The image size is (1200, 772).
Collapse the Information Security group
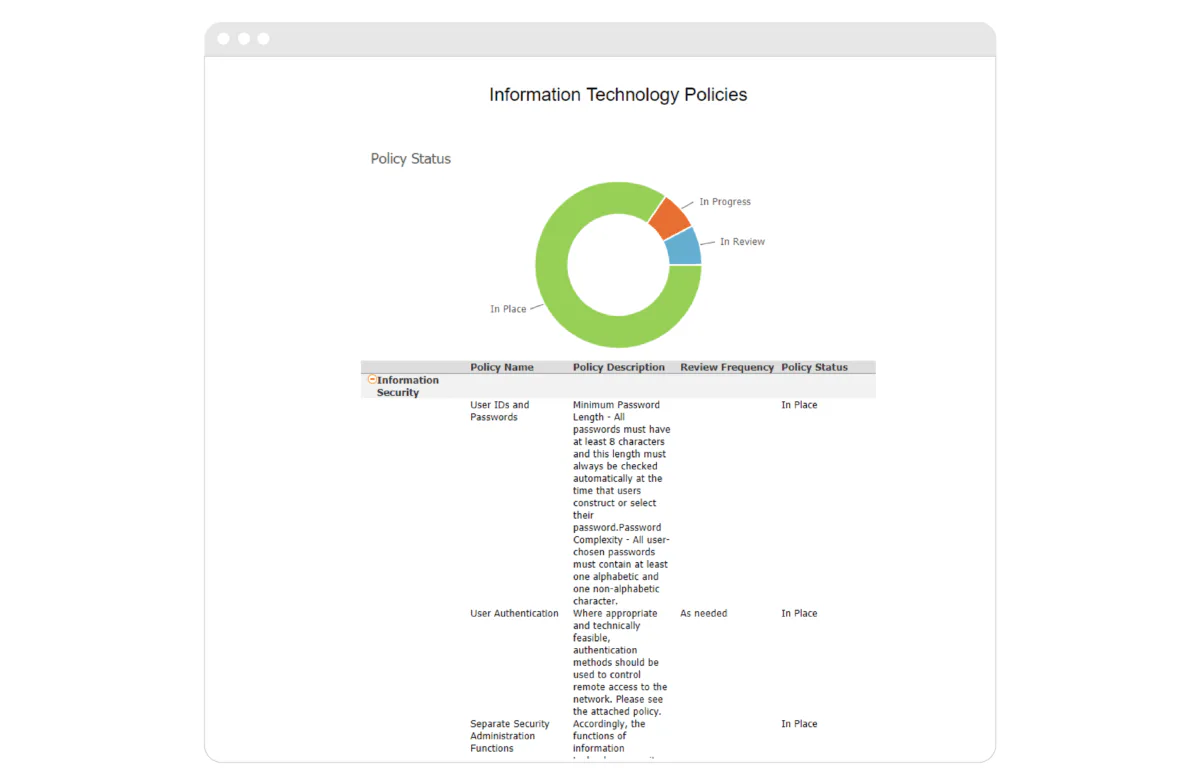tap(371, 380)
